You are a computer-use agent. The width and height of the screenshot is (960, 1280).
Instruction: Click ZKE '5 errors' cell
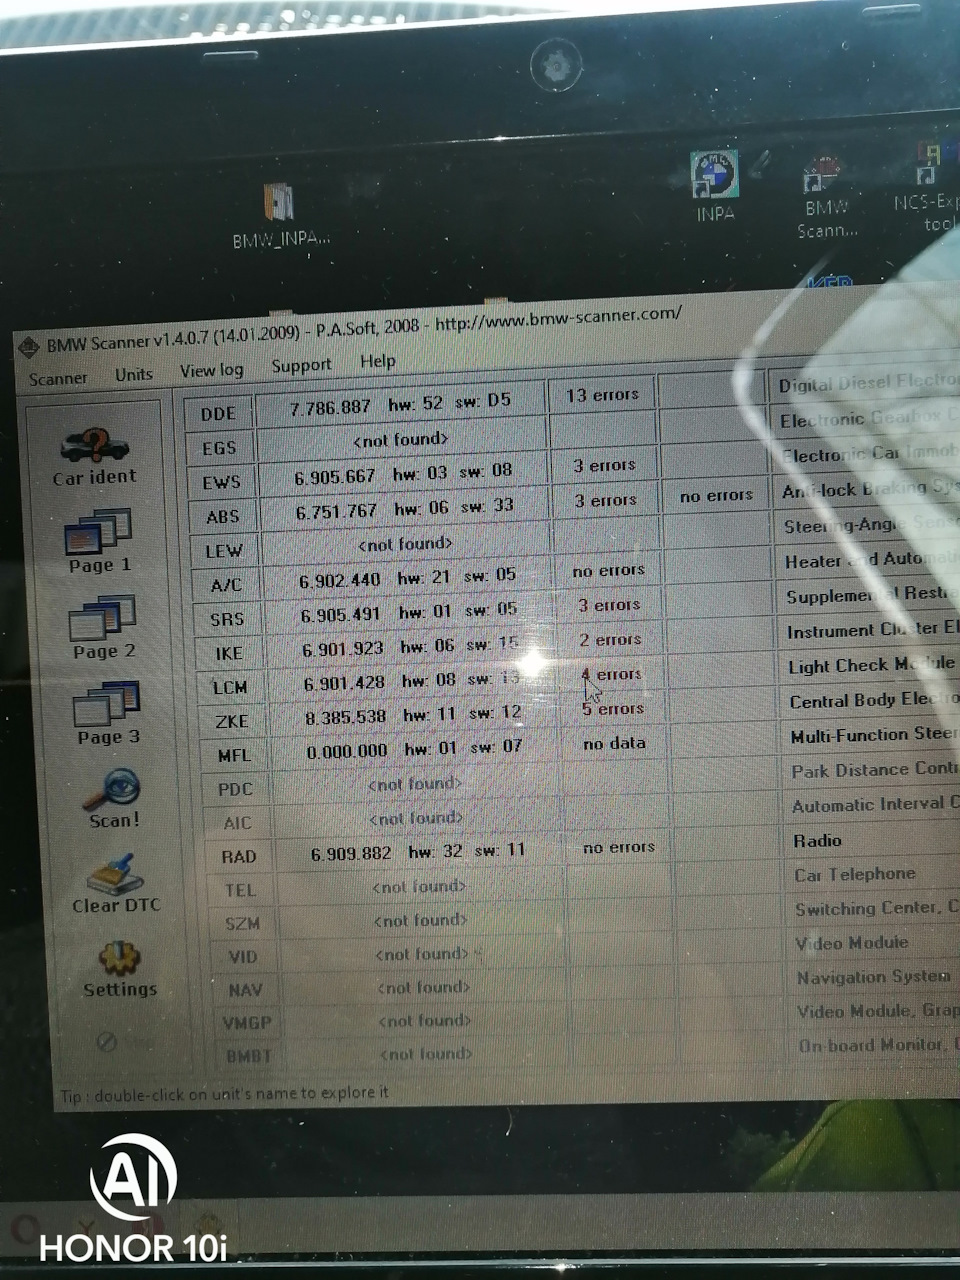point(613,709)
